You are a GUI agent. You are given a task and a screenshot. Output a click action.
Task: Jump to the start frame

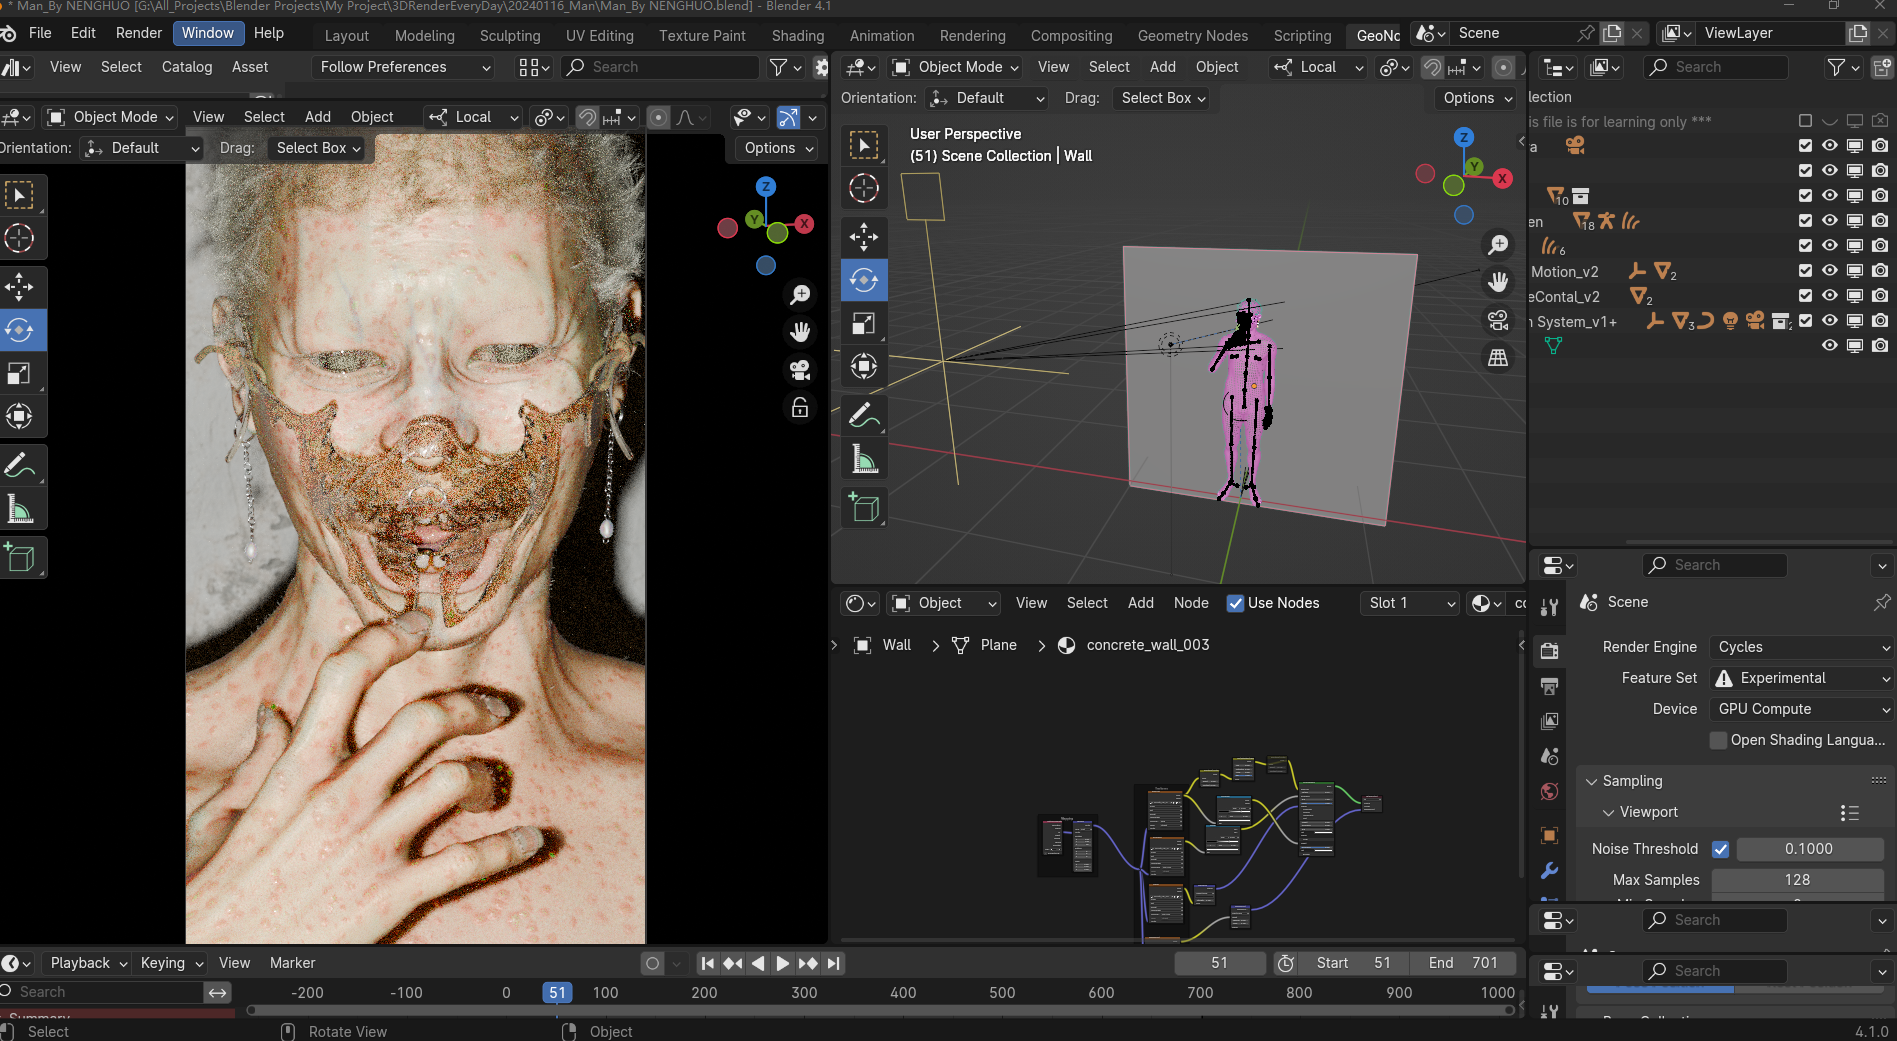pos(707,963)
